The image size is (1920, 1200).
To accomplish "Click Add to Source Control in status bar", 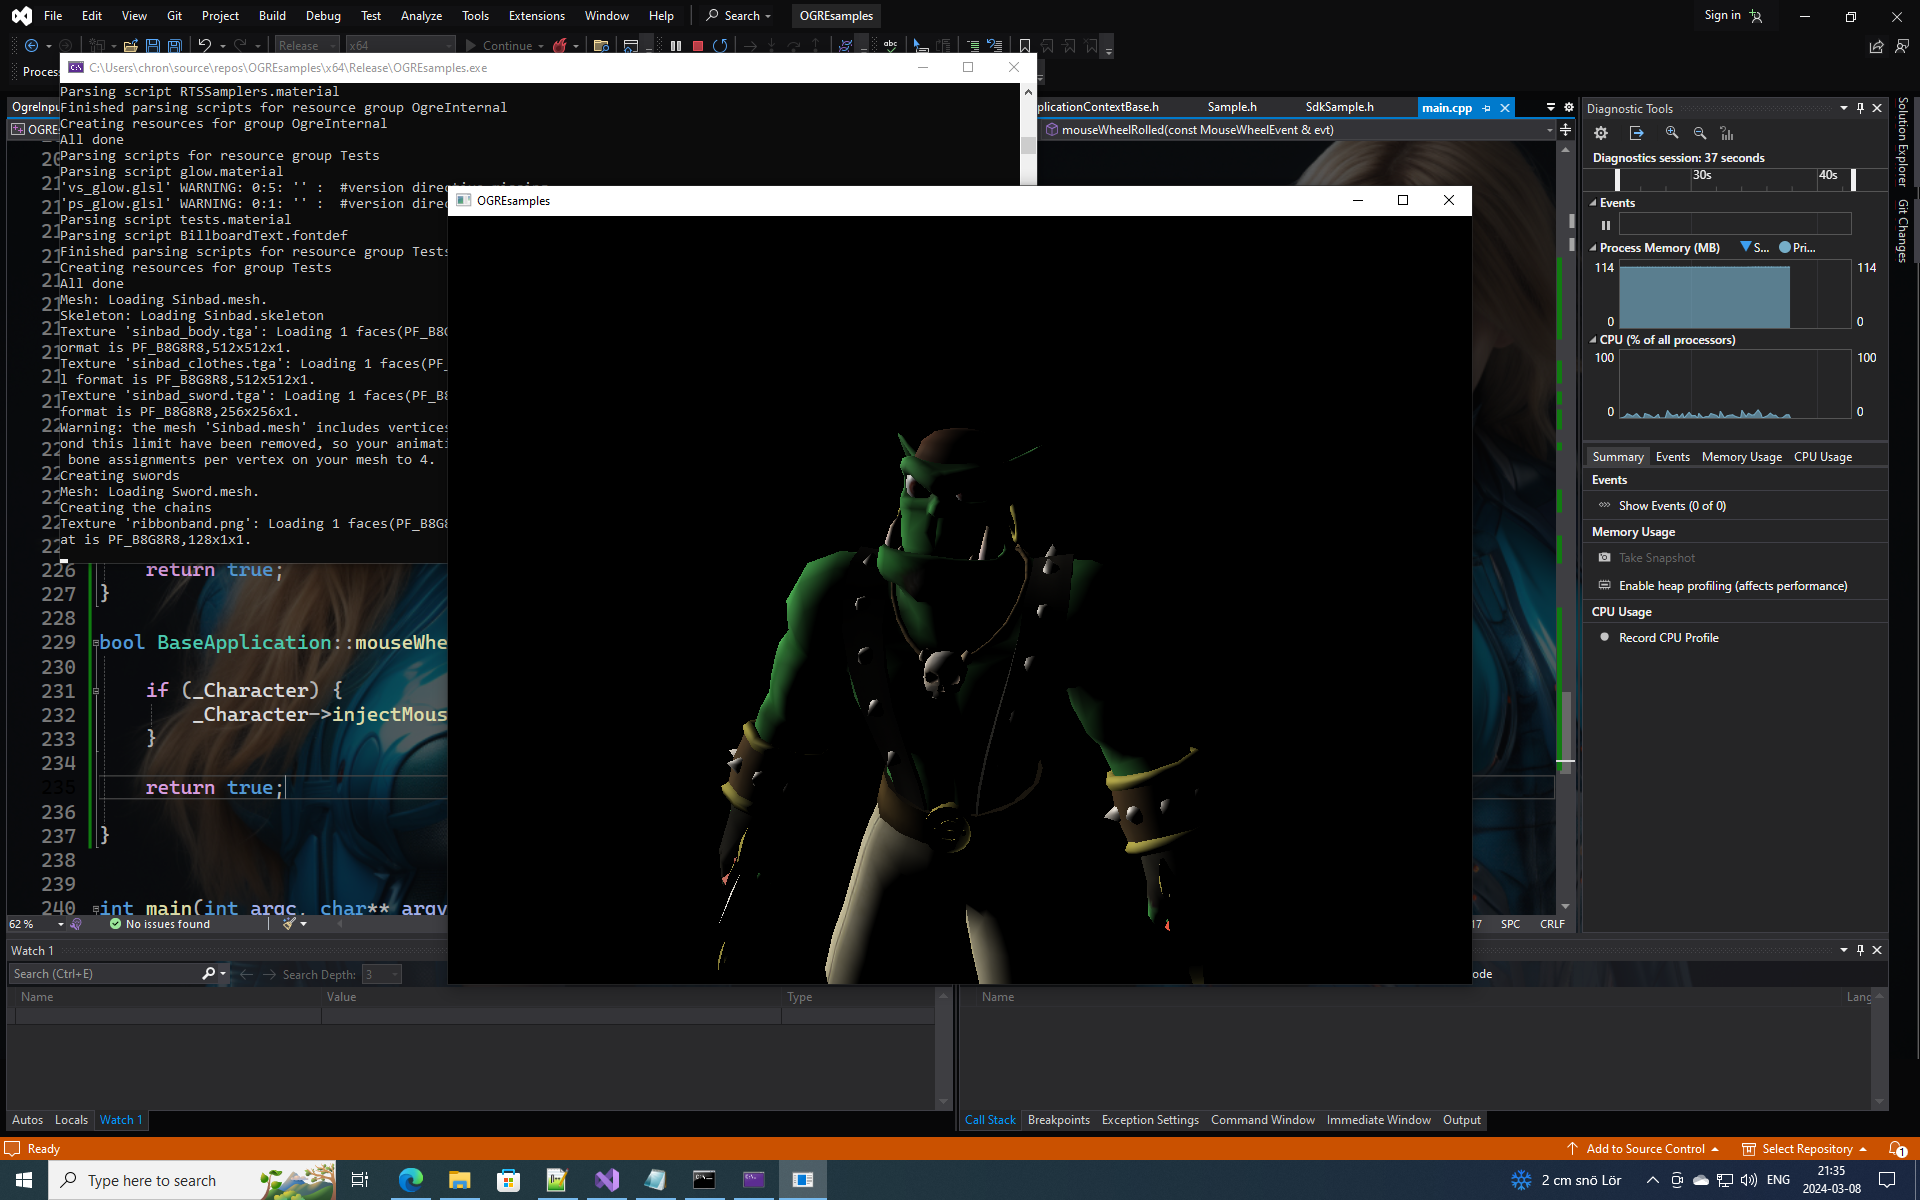I will [1645, 1149].
